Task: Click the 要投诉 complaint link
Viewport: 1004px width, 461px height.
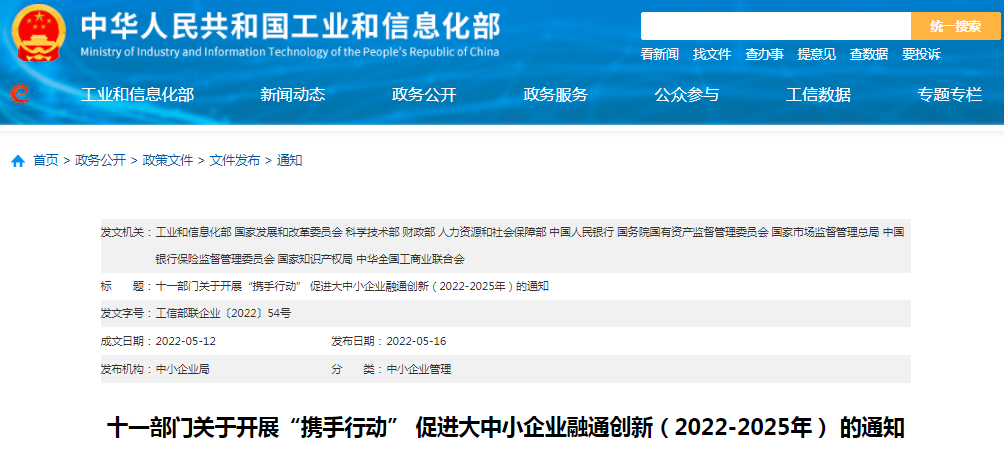Action: click(x=921, y=54)
